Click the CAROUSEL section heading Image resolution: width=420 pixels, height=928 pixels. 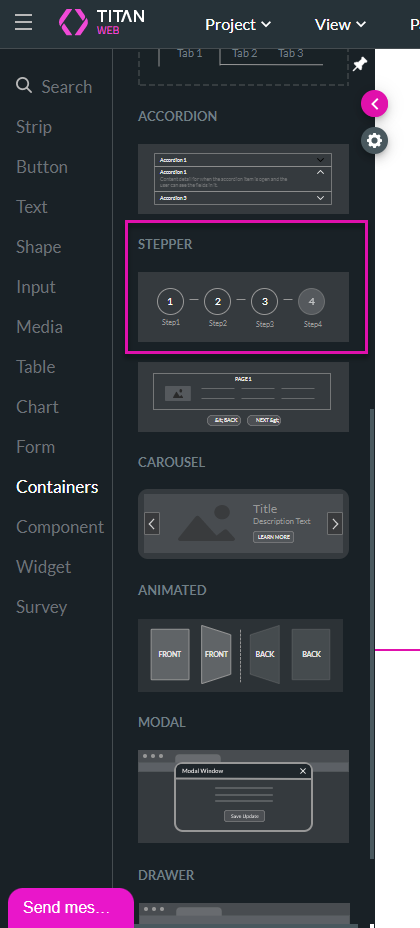[x=172, y=462]
